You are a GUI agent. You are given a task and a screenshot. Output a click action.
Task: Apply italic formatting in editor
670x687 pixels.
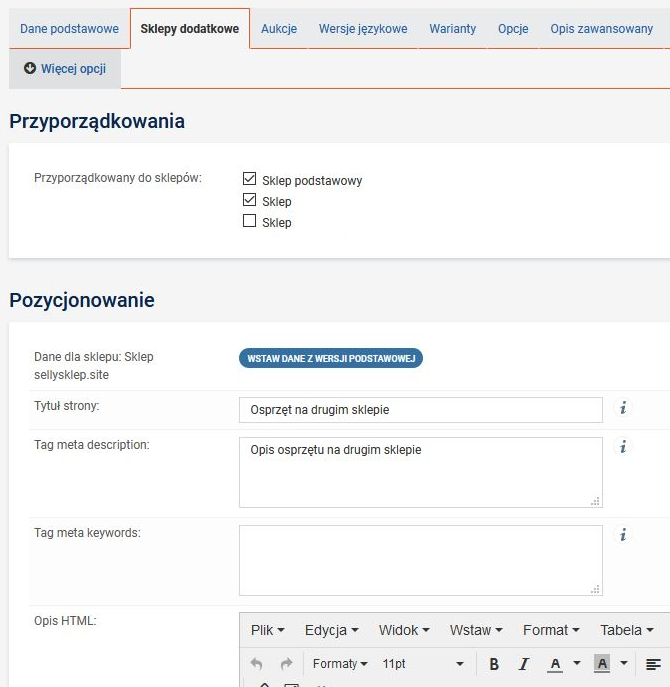coord(523,664)
